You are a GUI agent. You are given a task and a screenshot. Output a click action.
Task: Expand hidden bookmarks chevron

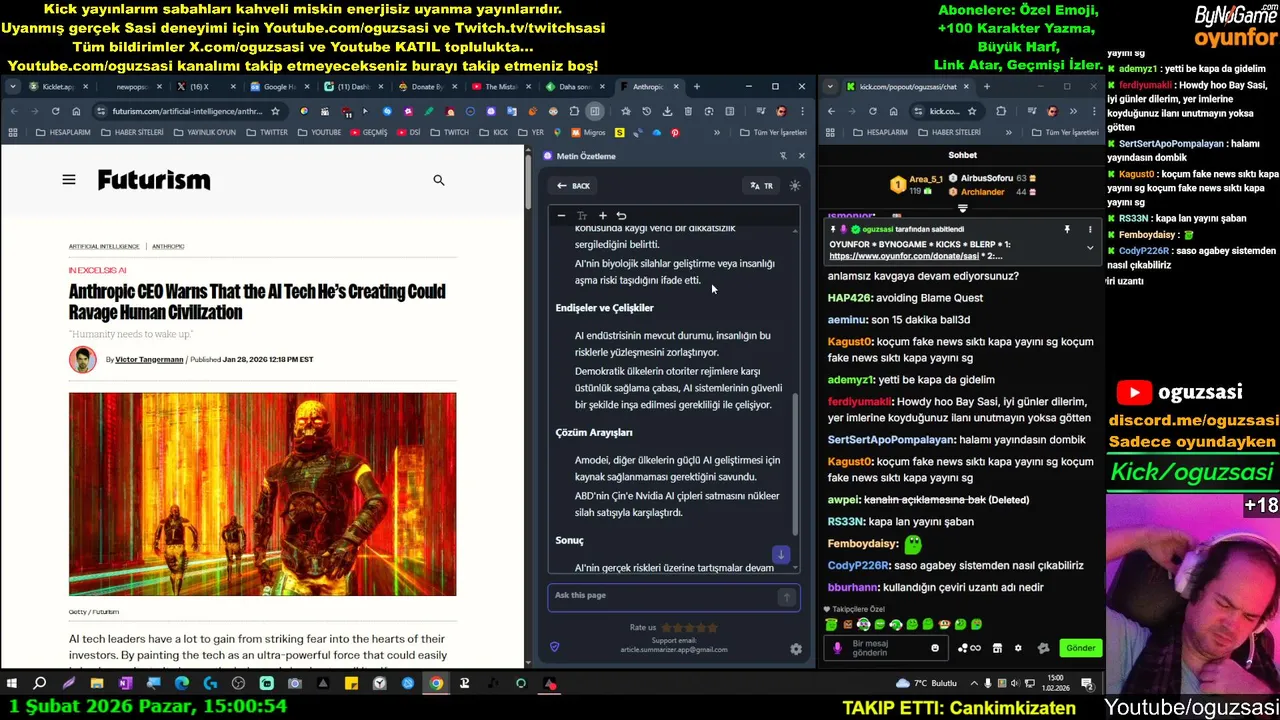[x=716, y=132]
